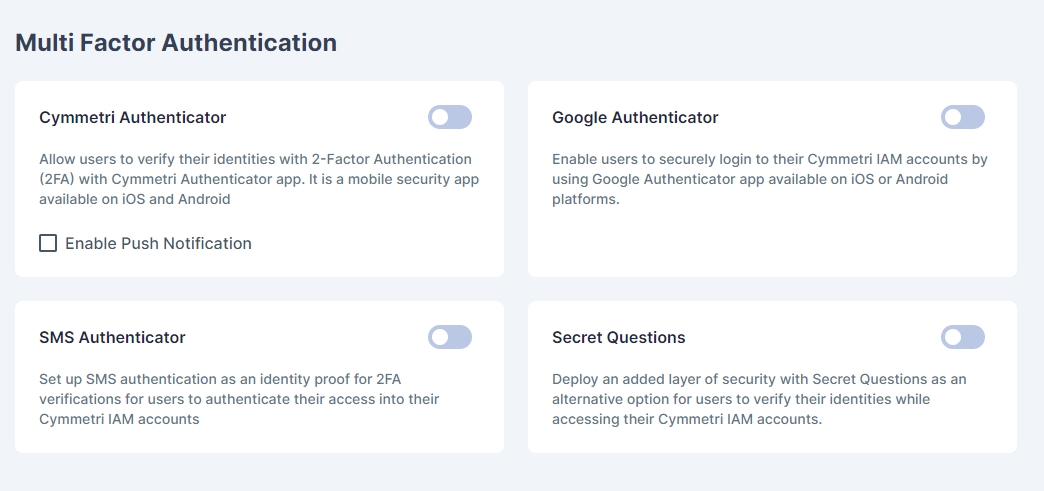Click the gap between SMS and Secret Questions cards
1044x491 pixels.
(x=516, y=377)
